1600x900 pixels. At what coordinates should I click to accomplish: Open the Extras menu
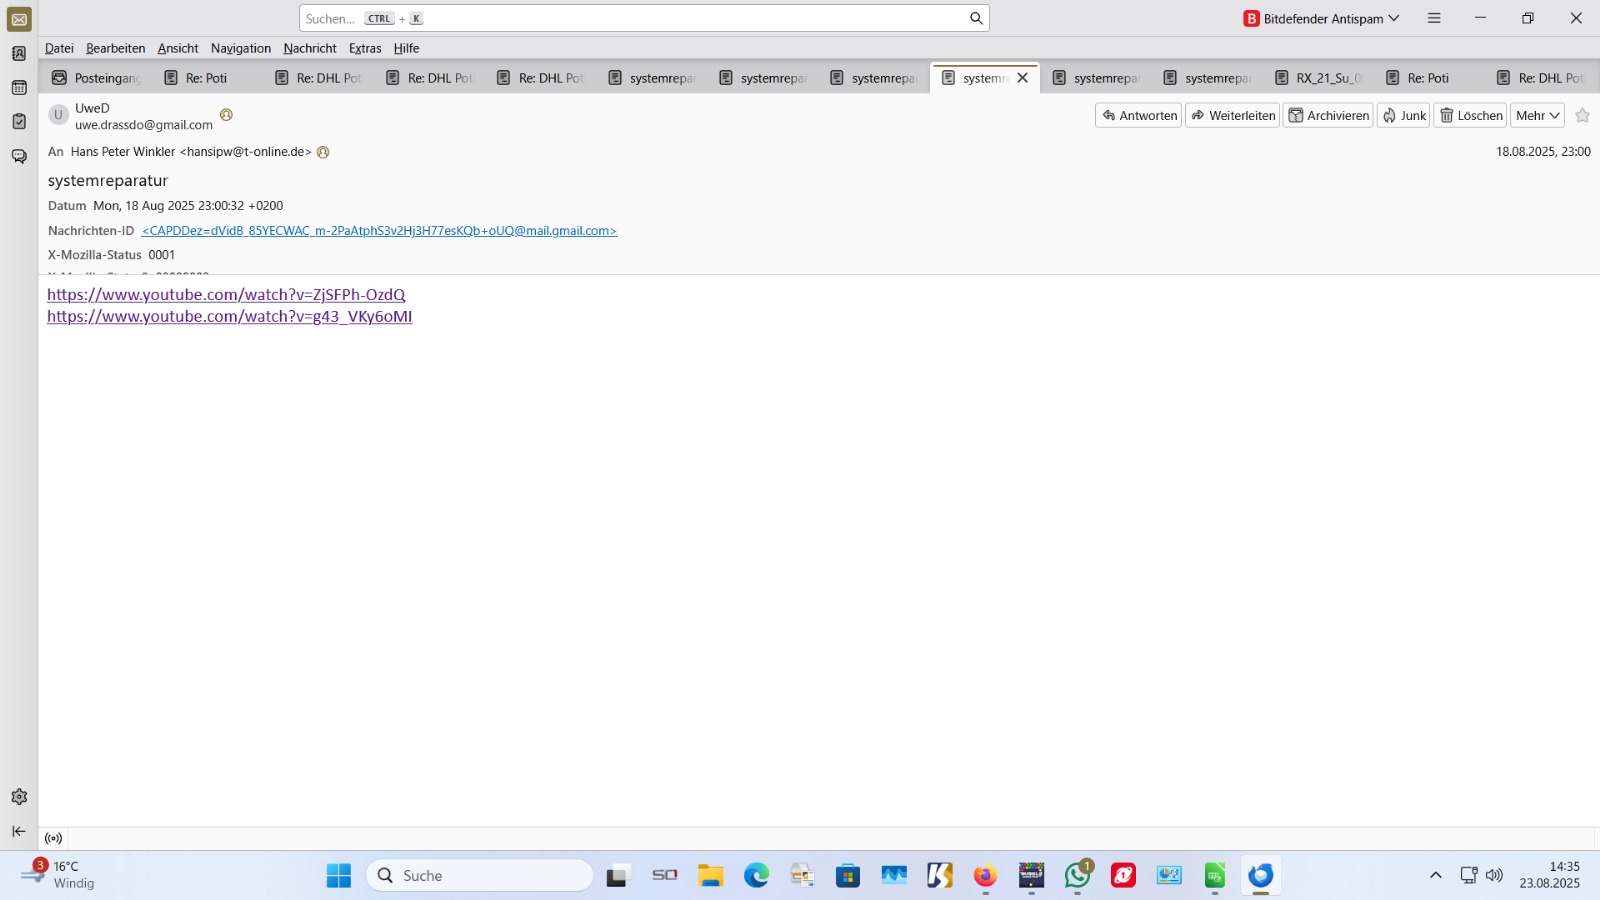[365, 48]
